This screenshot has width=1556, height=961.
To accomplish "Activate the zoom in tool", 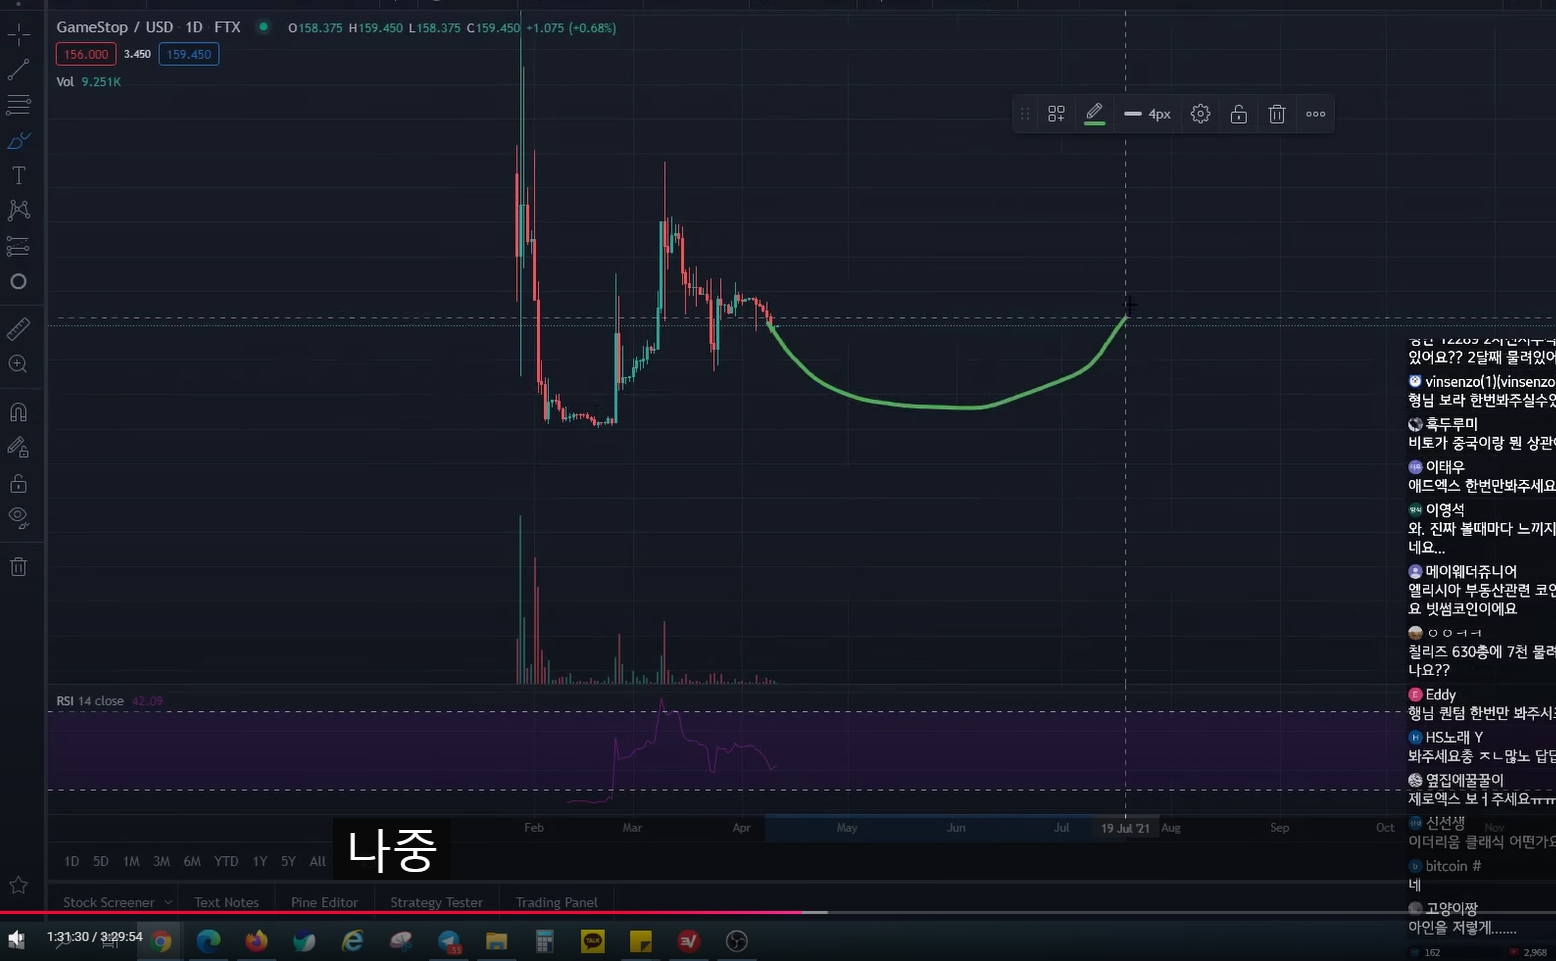I will pos(18,364).
